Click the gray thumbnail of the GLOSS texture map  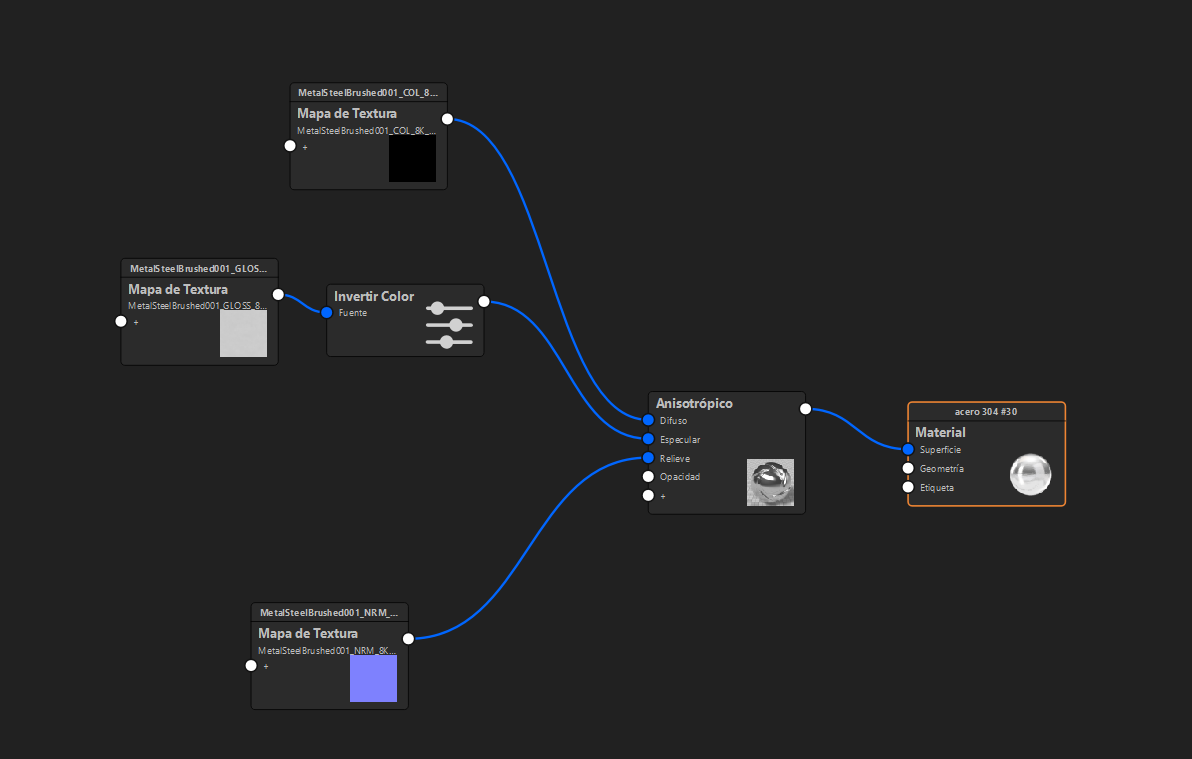click(243, 333)
